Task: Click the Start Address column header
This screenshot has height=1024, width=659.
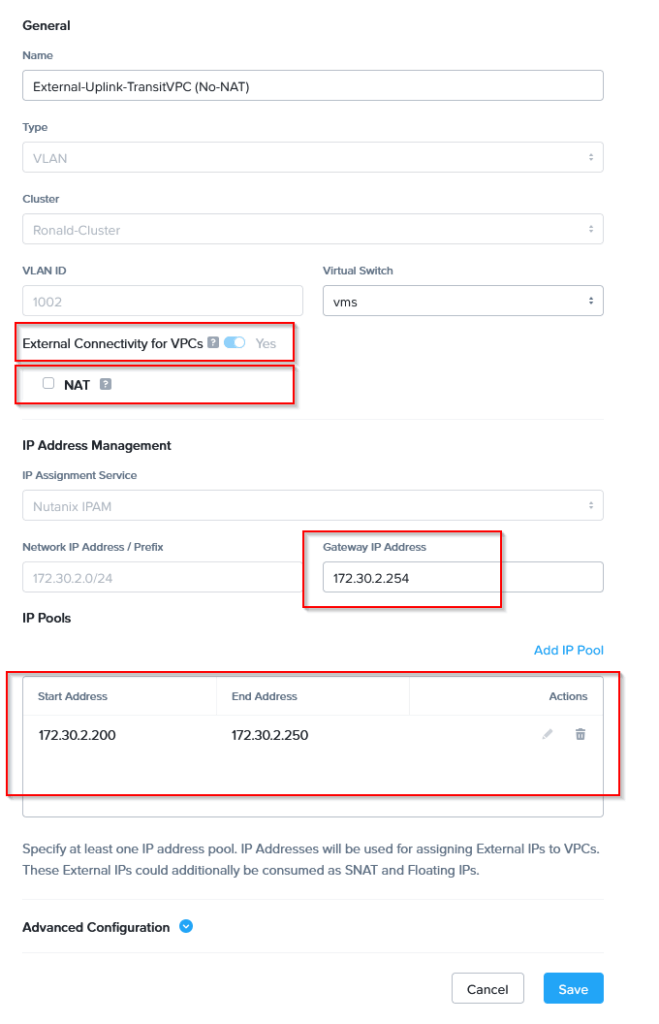Action: [73, 696]
